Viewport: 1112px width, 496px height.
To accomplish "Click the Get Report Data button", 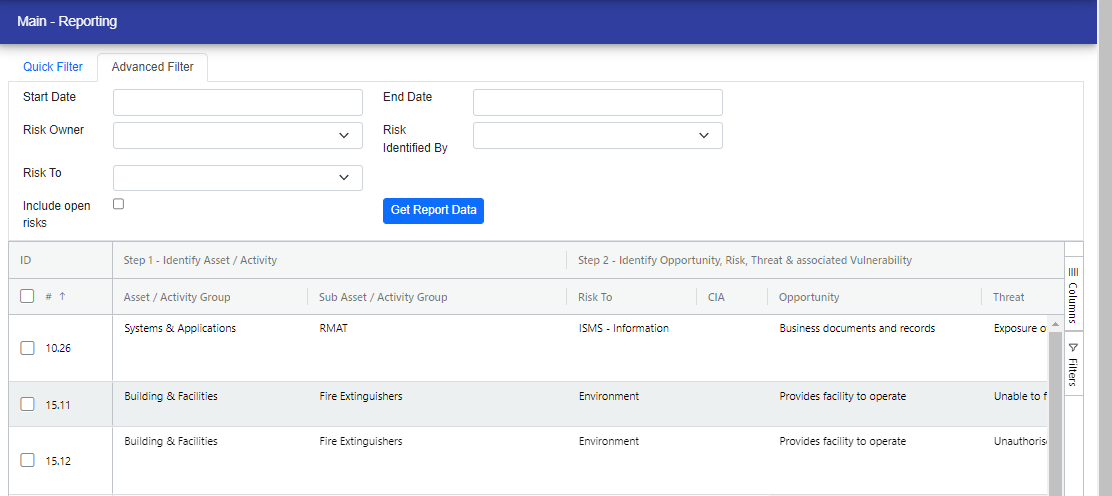I will point(433,211).
